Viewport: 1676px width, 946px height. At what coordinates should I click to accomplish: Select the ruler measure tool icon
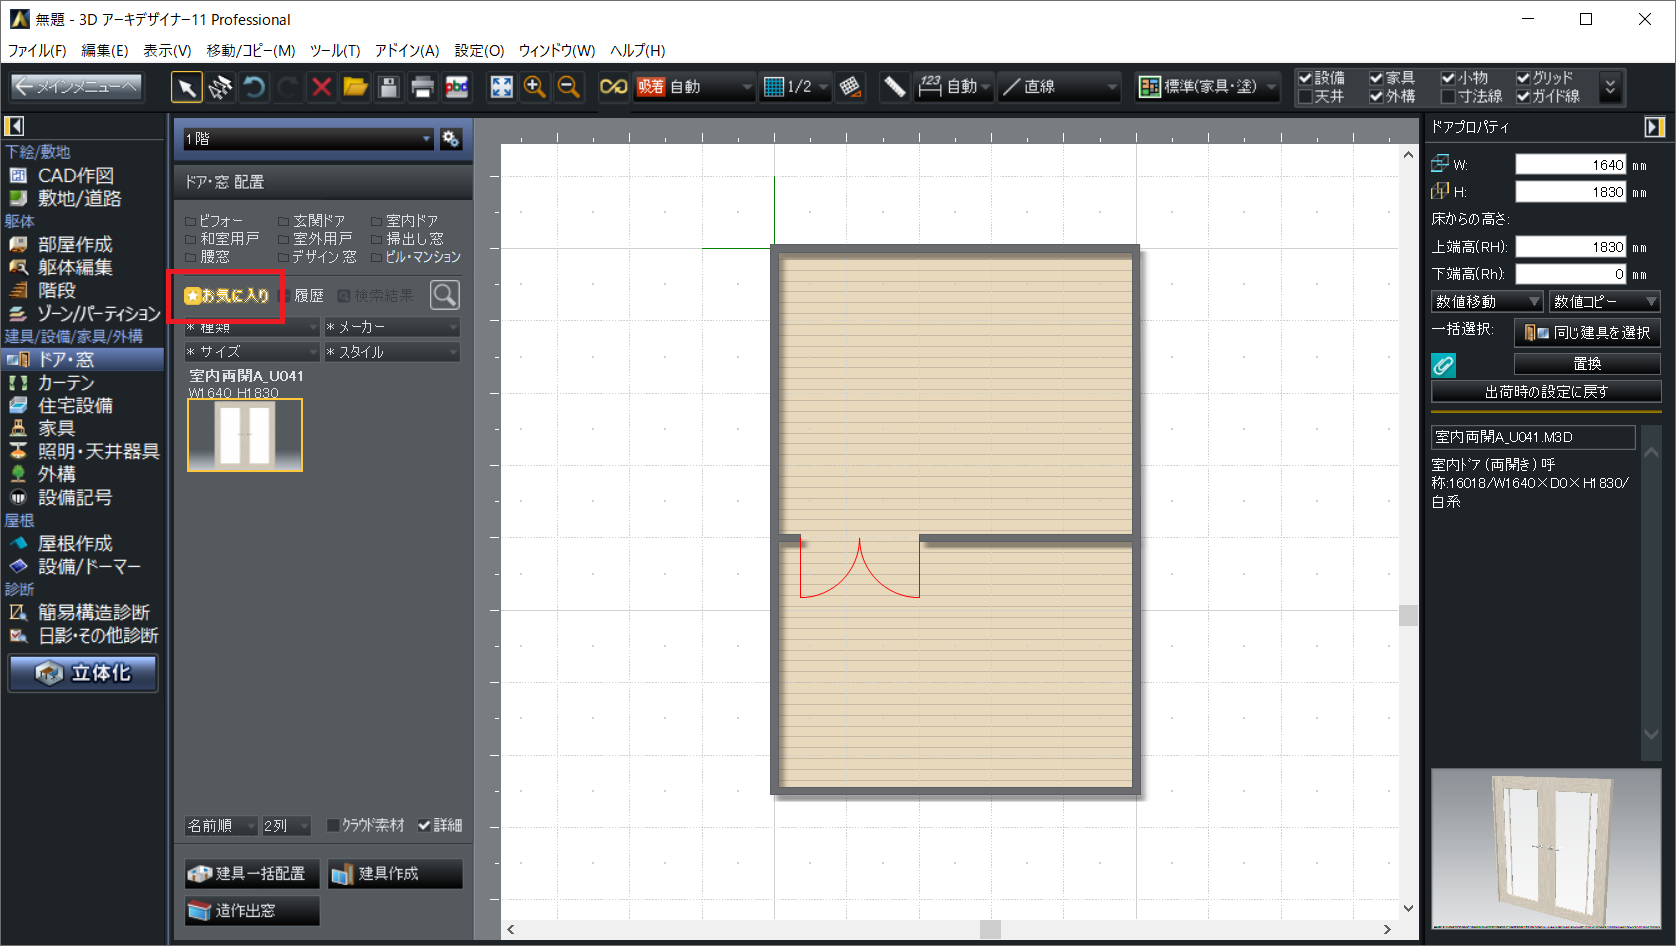894,88
